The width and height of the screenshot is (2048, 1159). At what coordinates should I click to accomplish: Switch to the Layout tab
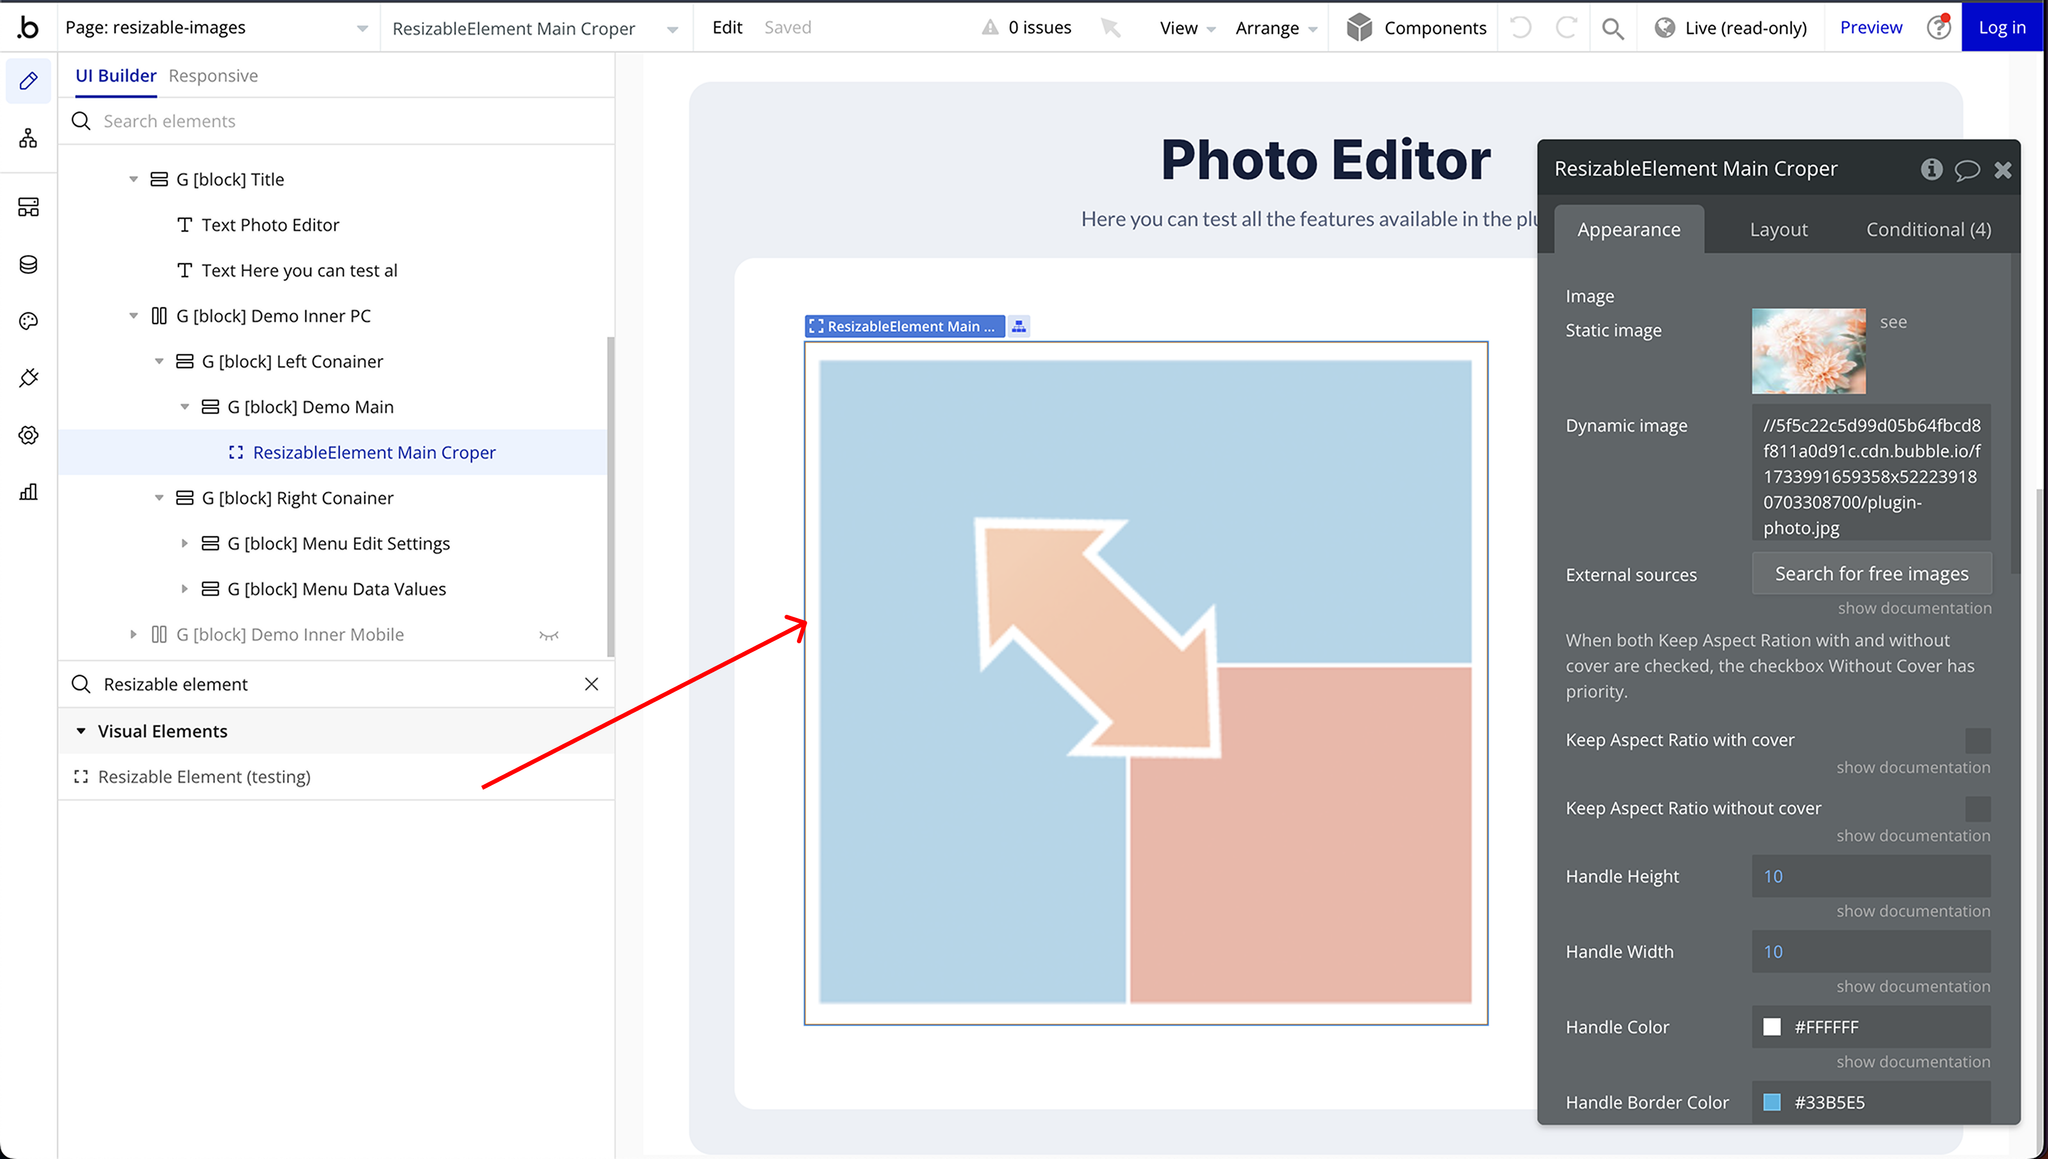pyautogui.click(x=1778, y=230)
